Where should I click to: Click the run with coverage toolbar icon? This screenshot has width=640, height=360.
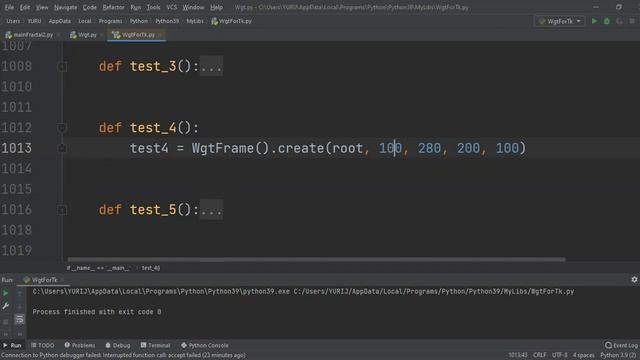(619, 21)
